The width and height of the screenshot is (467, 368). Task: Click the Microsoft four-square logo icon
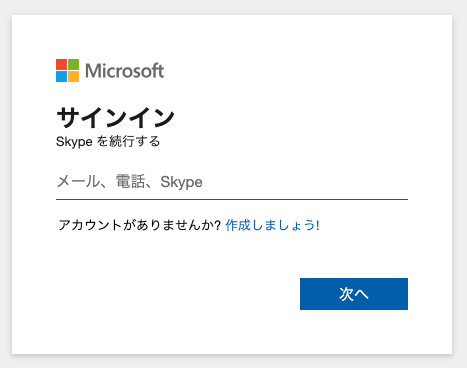67,70
